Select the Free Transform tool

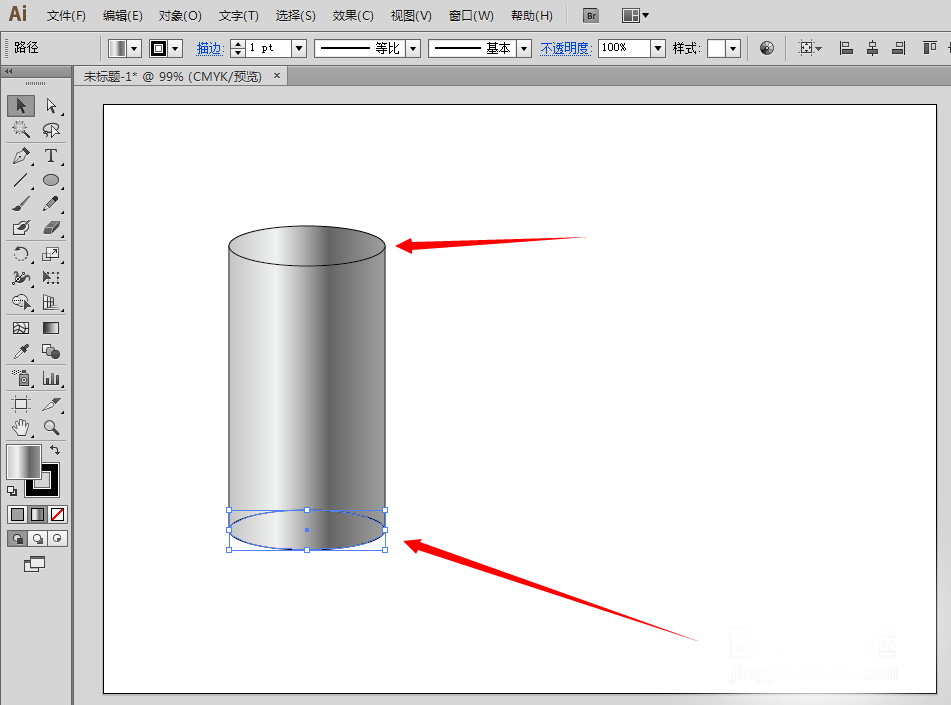click(51, 278)
